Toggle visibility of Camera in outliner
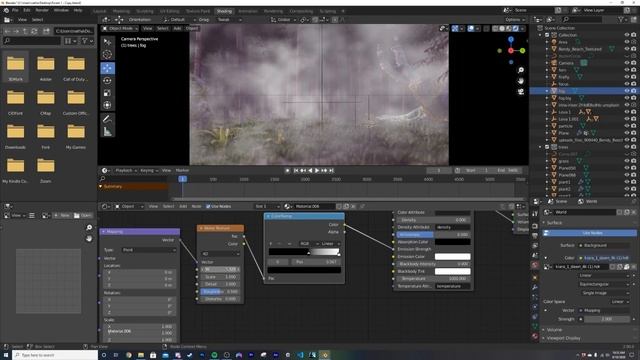 coord(627,63)
